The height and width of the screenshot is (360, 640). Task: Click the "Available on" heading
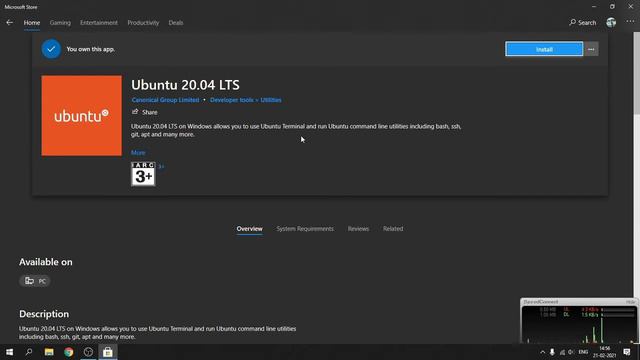46,262
